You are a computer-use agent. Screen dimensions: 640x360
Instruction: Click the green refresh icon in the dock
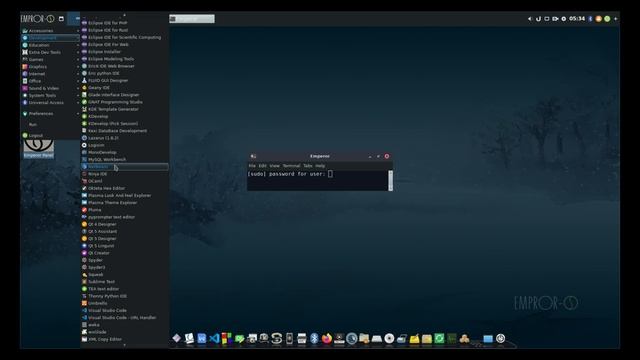pyautogui.click(x=439, y=338)
